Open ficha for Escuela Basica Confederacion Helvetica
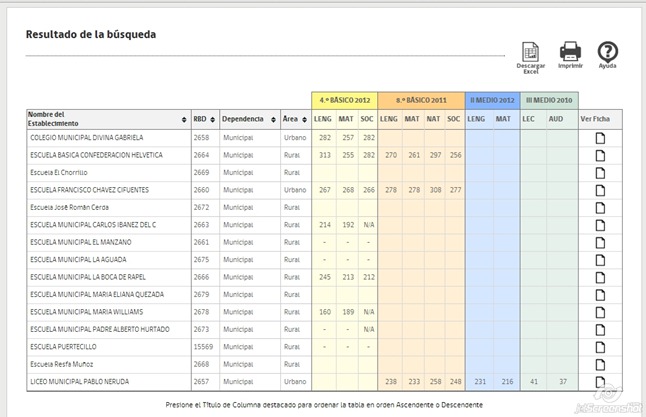The width and height of the screenshot is (646, 417). click(600, 155)
